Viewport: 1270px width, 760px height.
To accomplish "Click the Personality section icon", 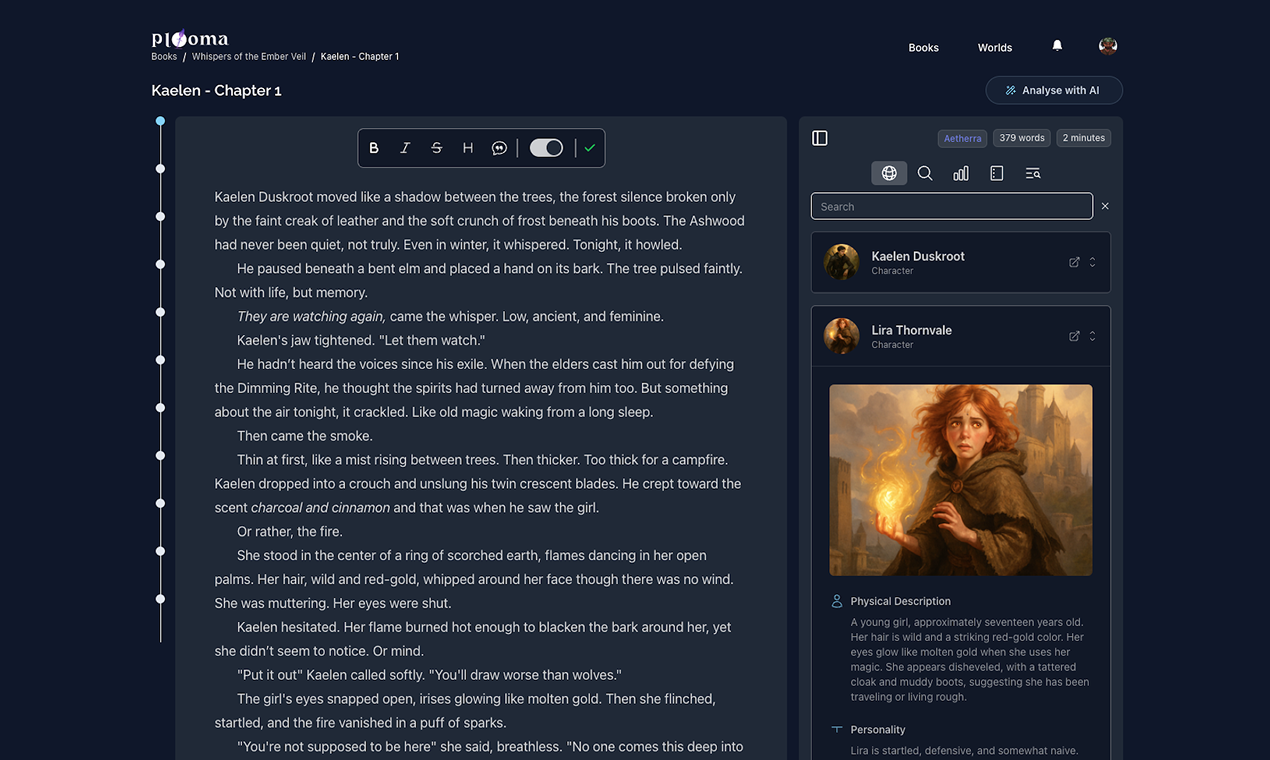I will pos(837,730).
